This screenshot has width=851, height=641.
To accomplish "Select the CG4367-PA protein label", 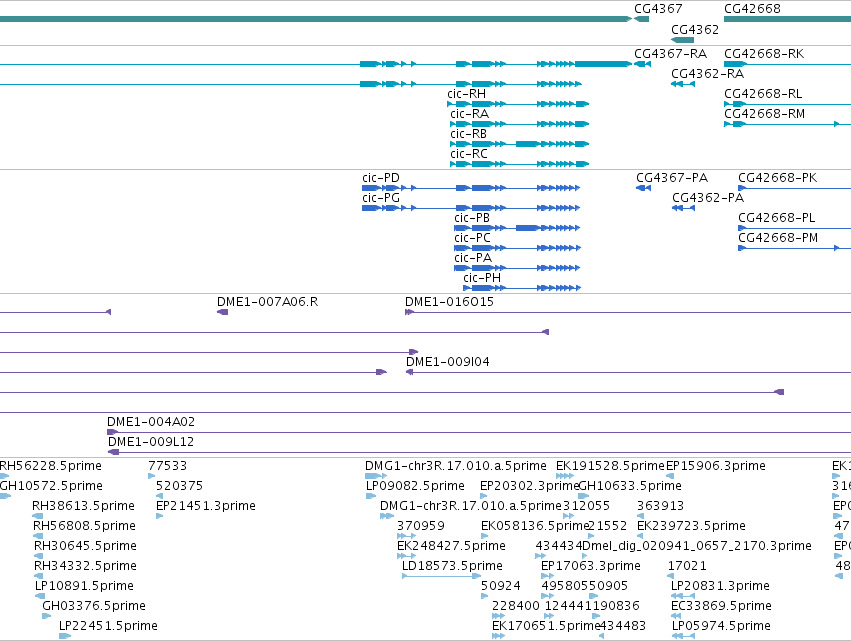I will pos(672,178).
